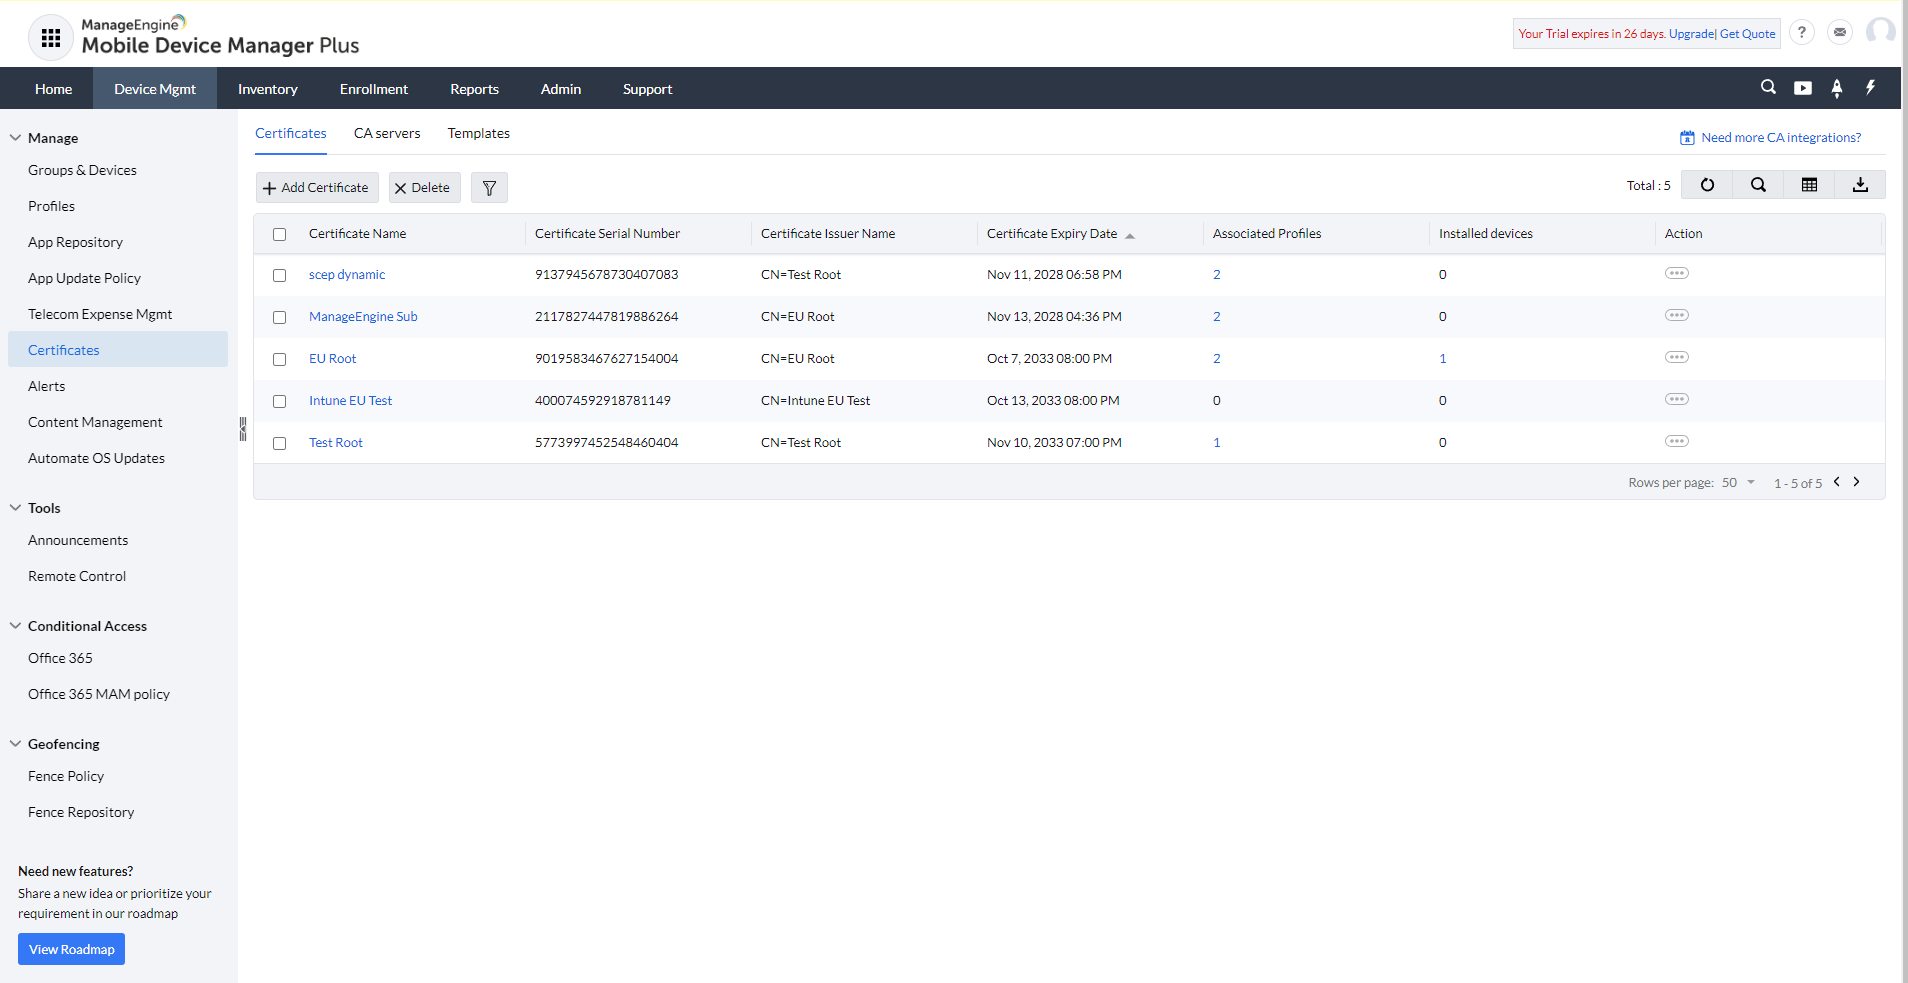
Task: Open the quick actions lightning icon
Action: click(x=1870, y=87)
